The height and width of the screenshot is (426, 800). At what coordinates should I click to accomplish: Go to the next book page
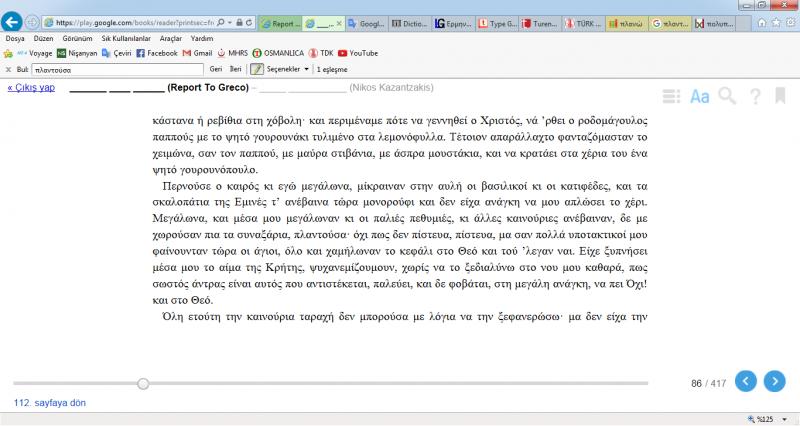[774, 381]
